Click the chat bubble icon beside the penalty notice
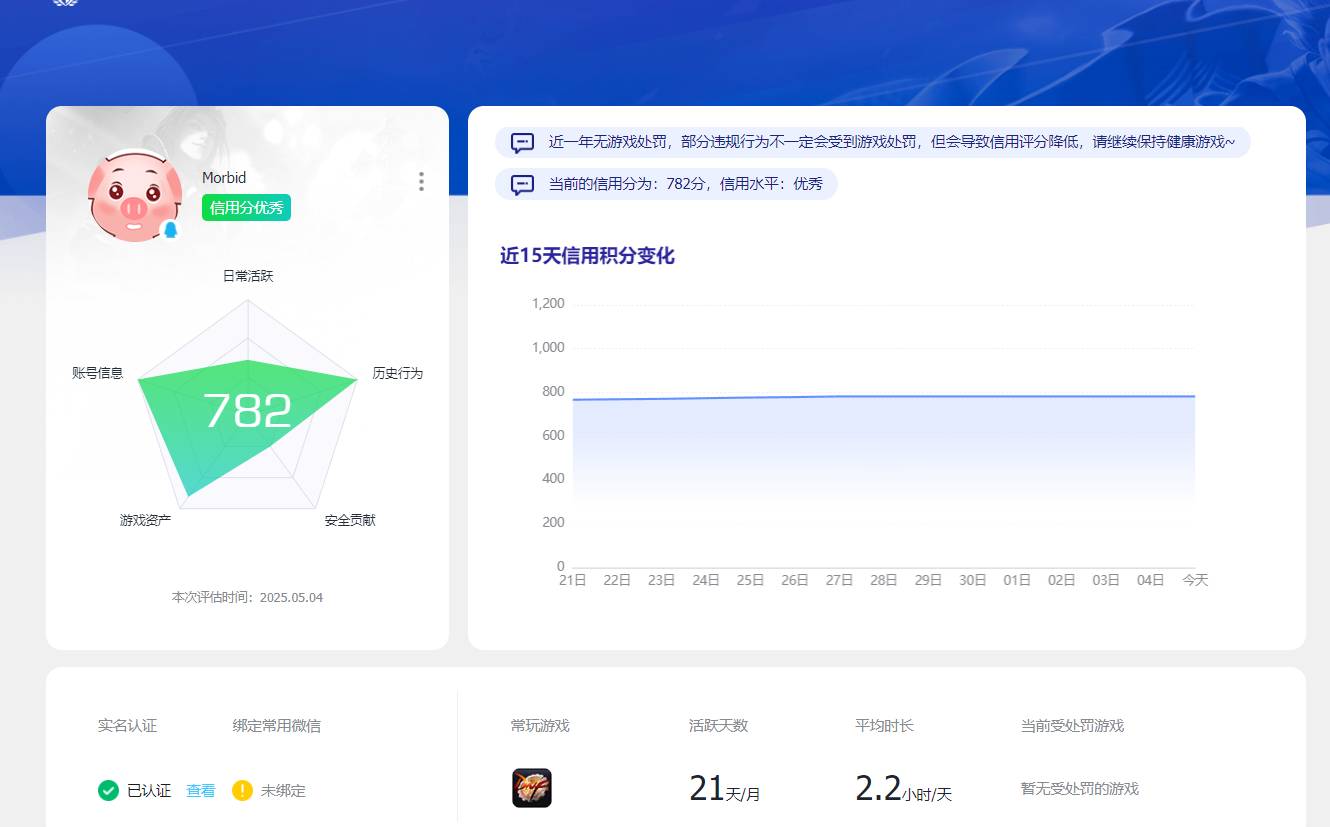 pyautogui.click(x=521, y=142)
